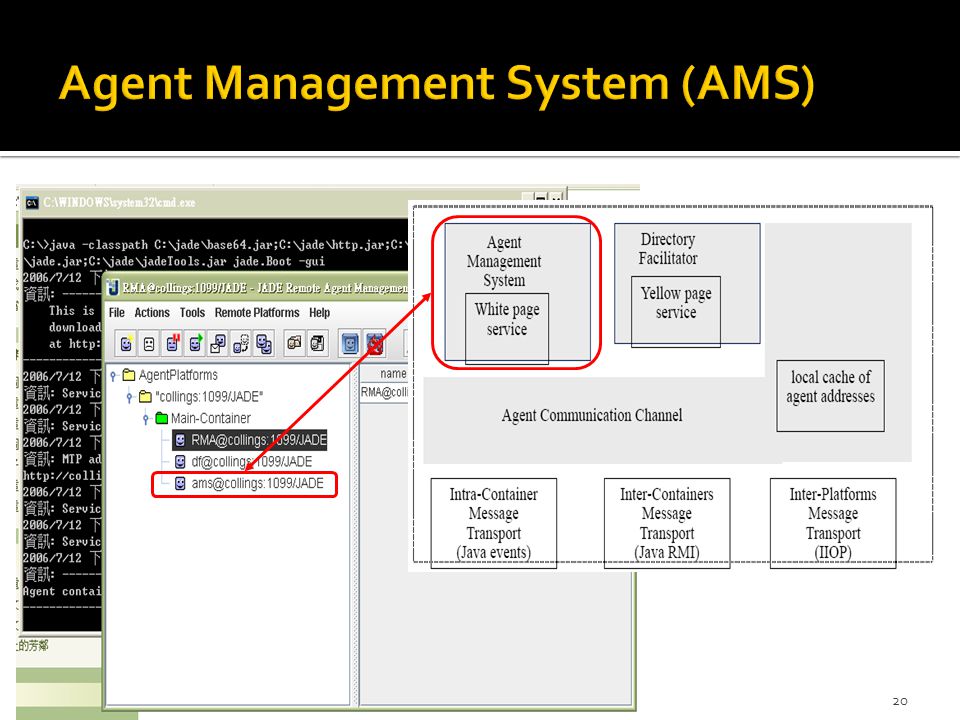Click the slide page number 20

click(899, 701)
